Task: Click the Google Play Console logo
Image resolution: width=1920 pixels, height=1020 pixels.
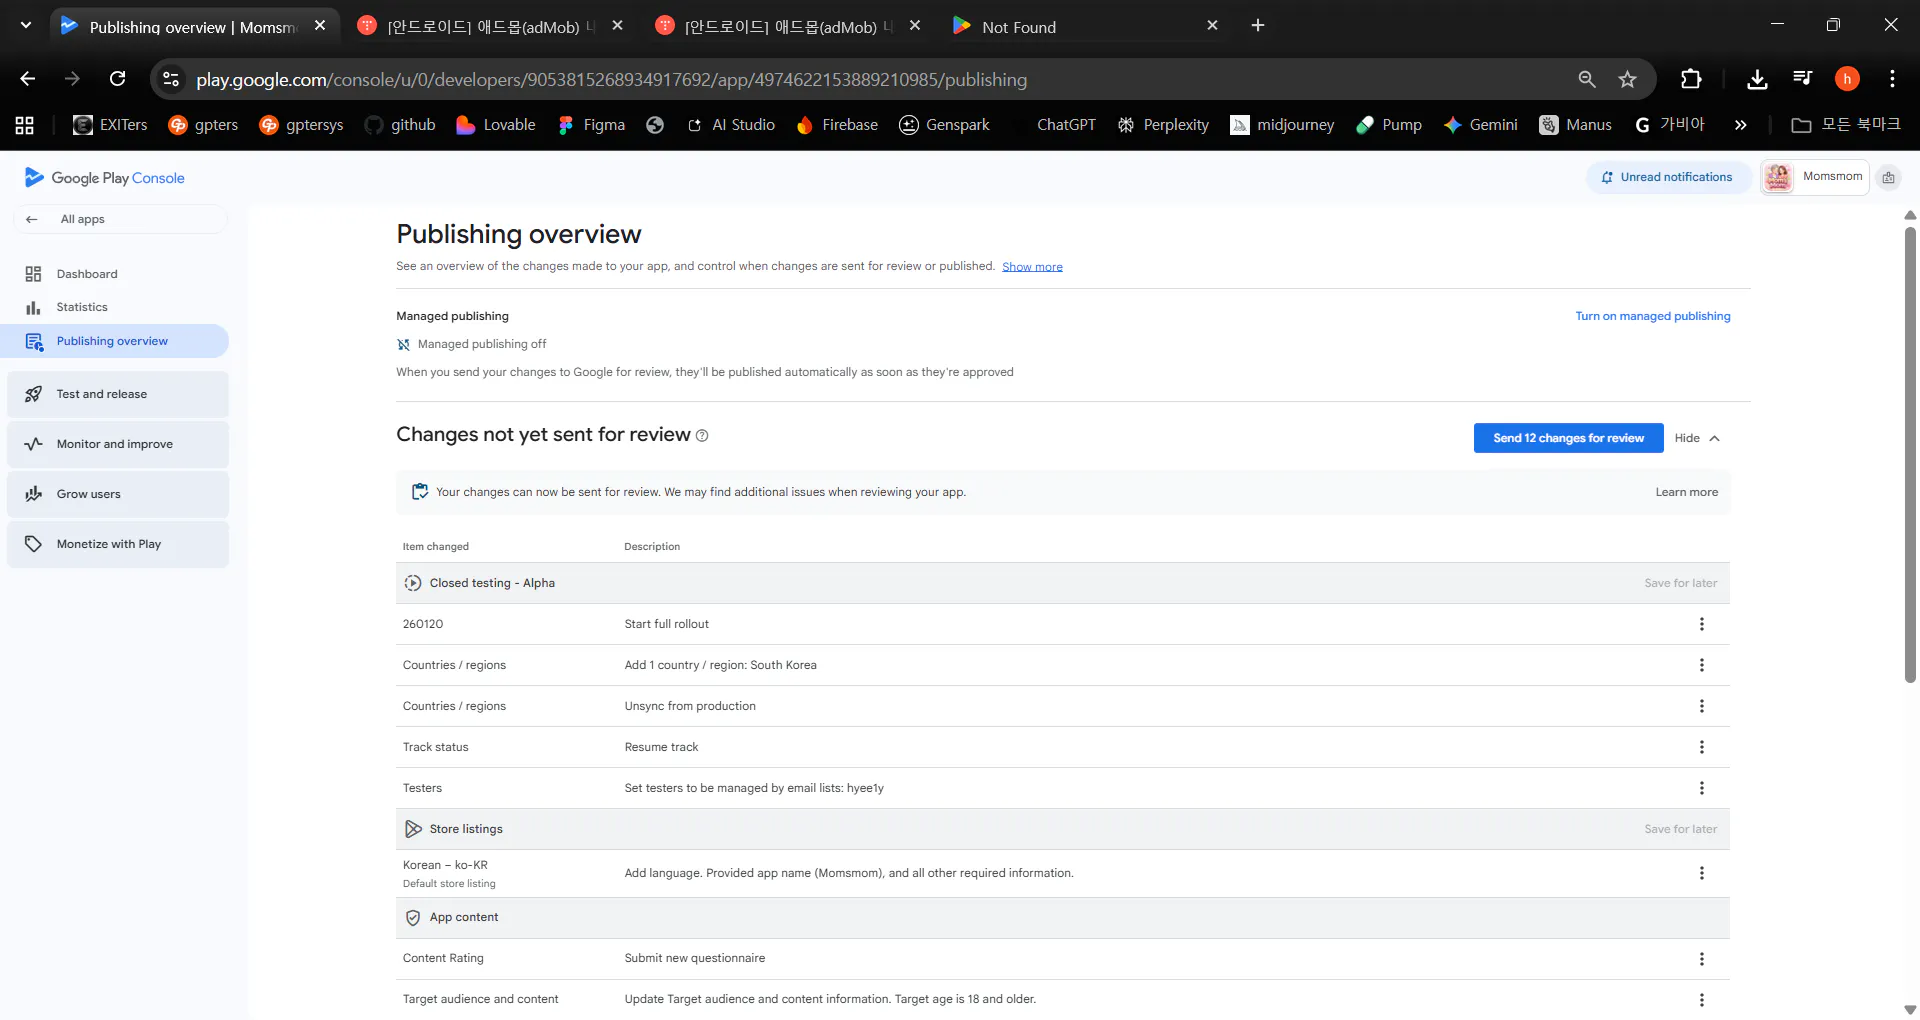Action: pyautogui.click(x=105, y=178)
